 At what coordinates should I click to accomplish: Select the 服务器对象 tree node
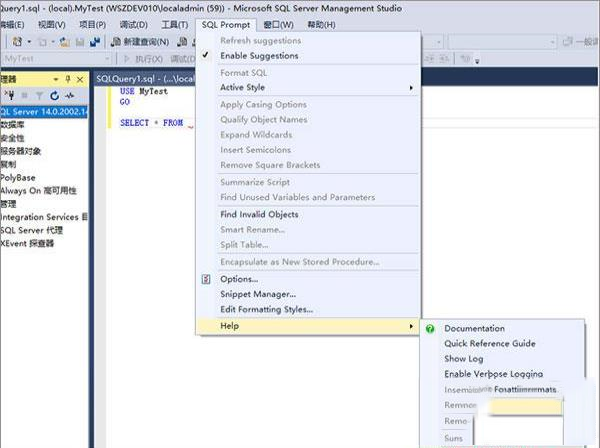[21, 151]
